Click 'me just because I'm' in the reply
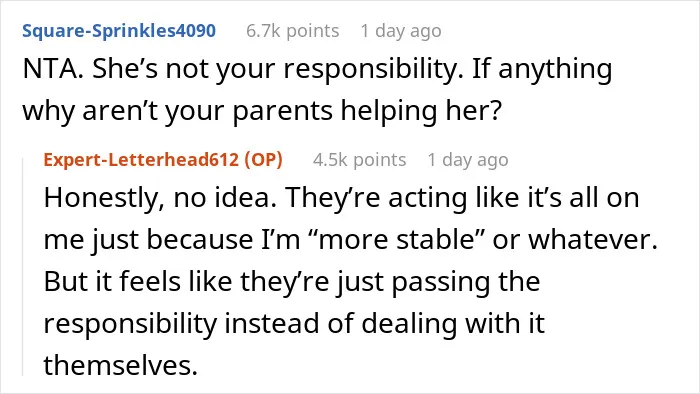This screenshot has height=394, width=700. coord(172,240)
